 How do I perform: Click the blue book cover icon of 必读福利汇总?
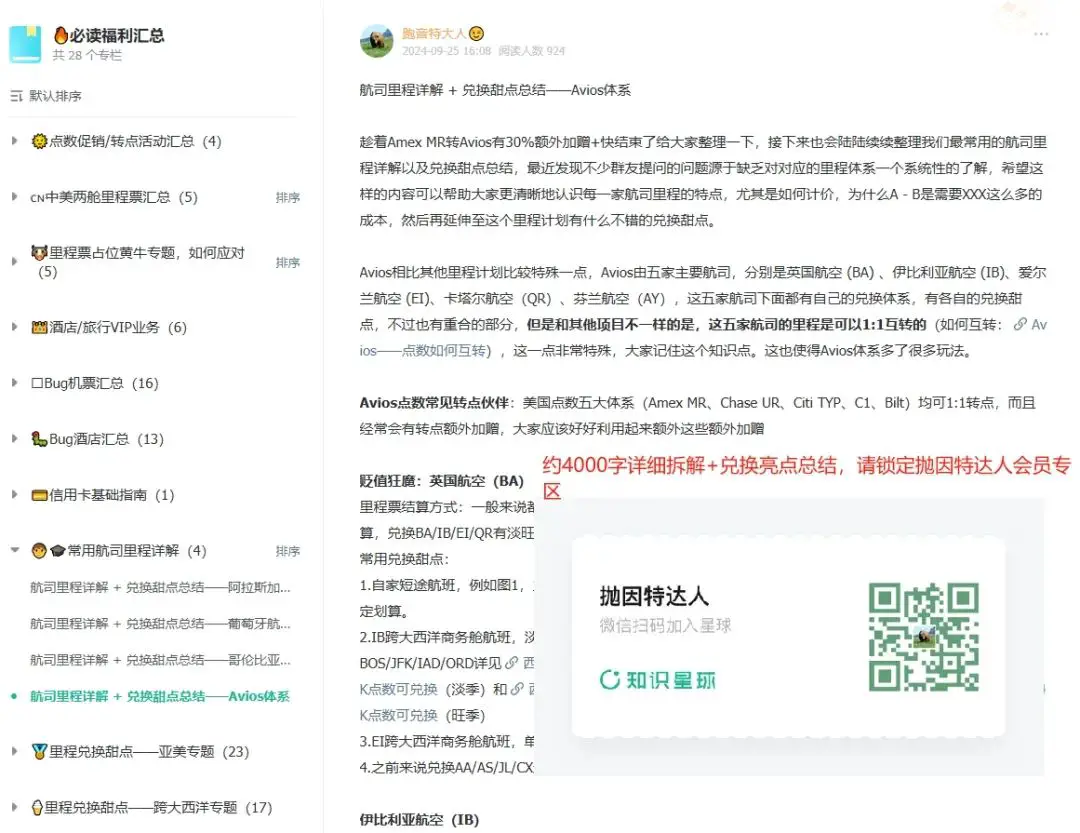(27, 45)
